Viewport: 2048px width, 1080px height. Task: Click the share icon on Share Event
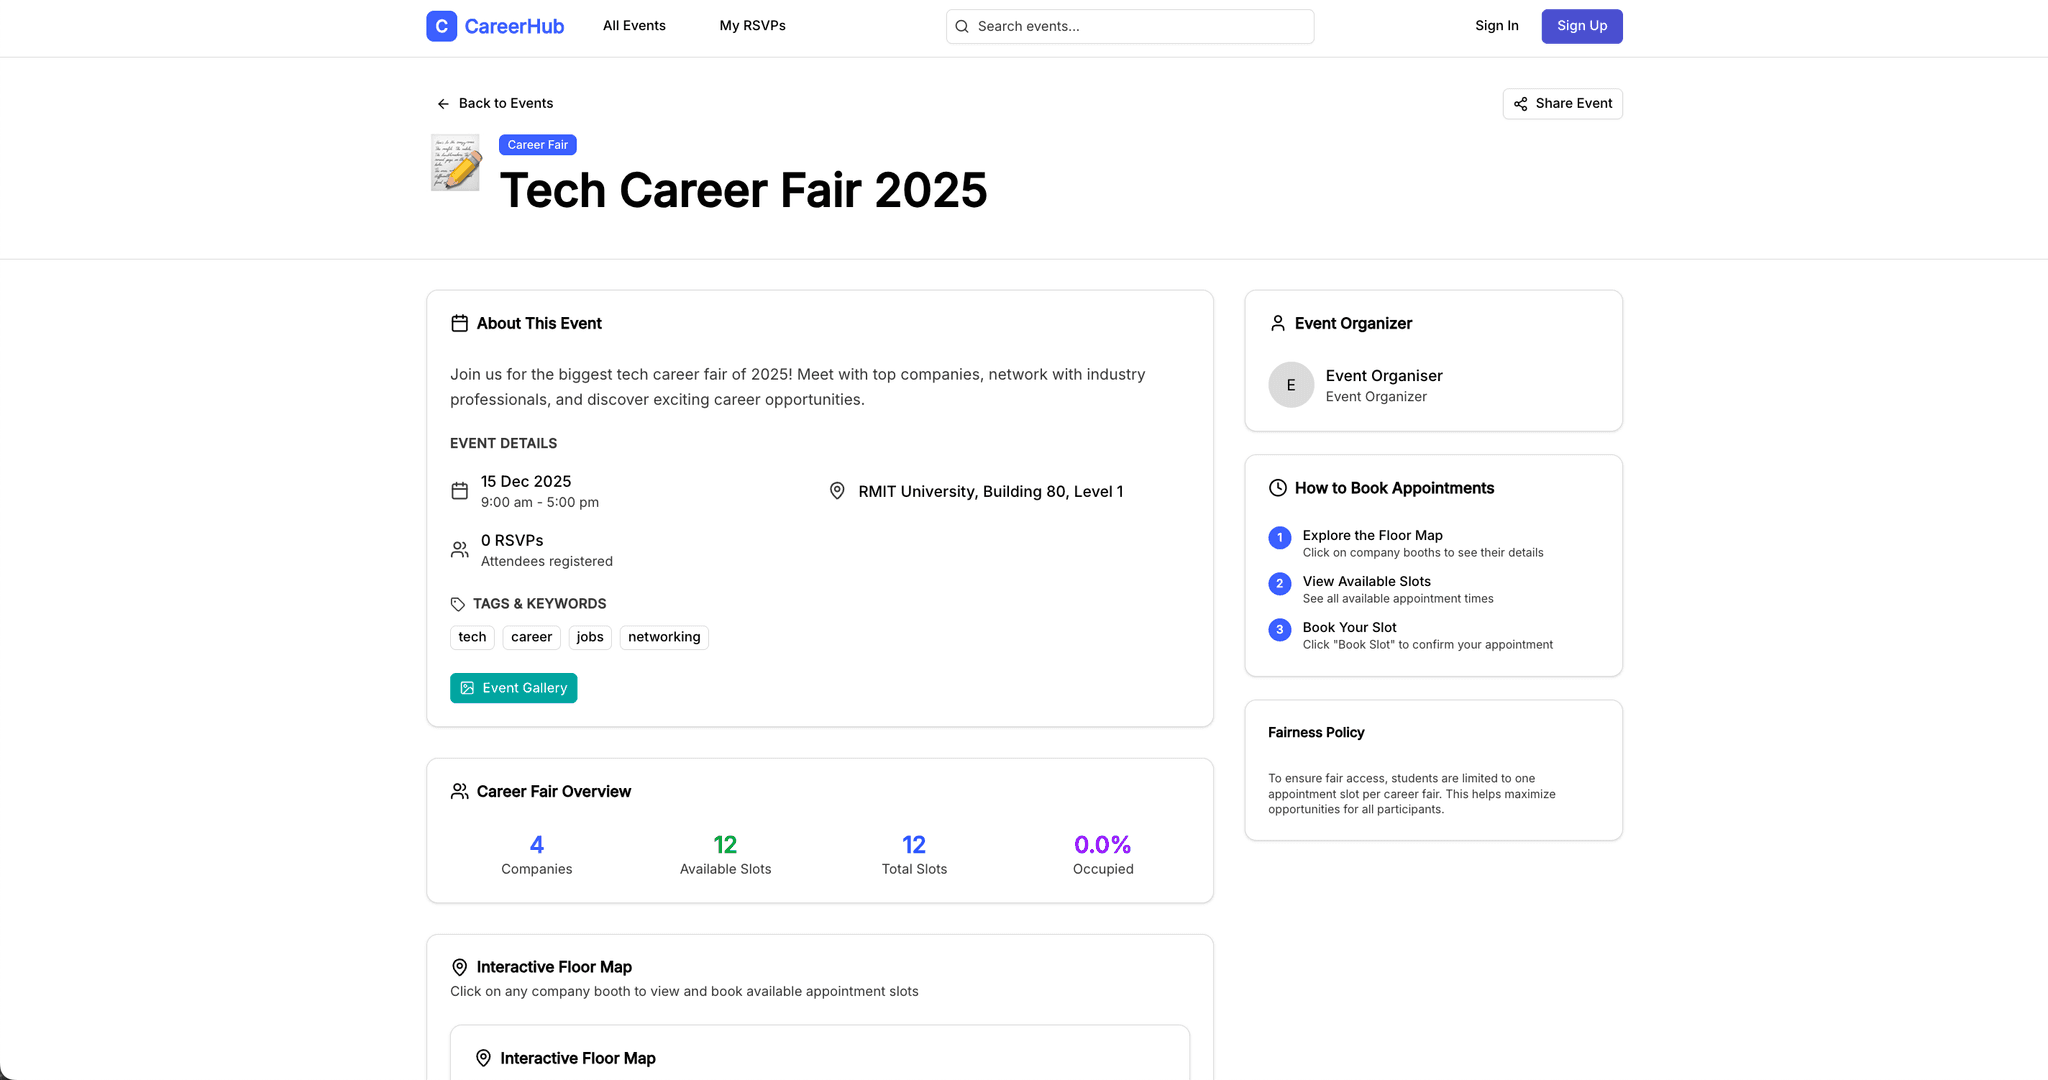tap(1520, 103)
